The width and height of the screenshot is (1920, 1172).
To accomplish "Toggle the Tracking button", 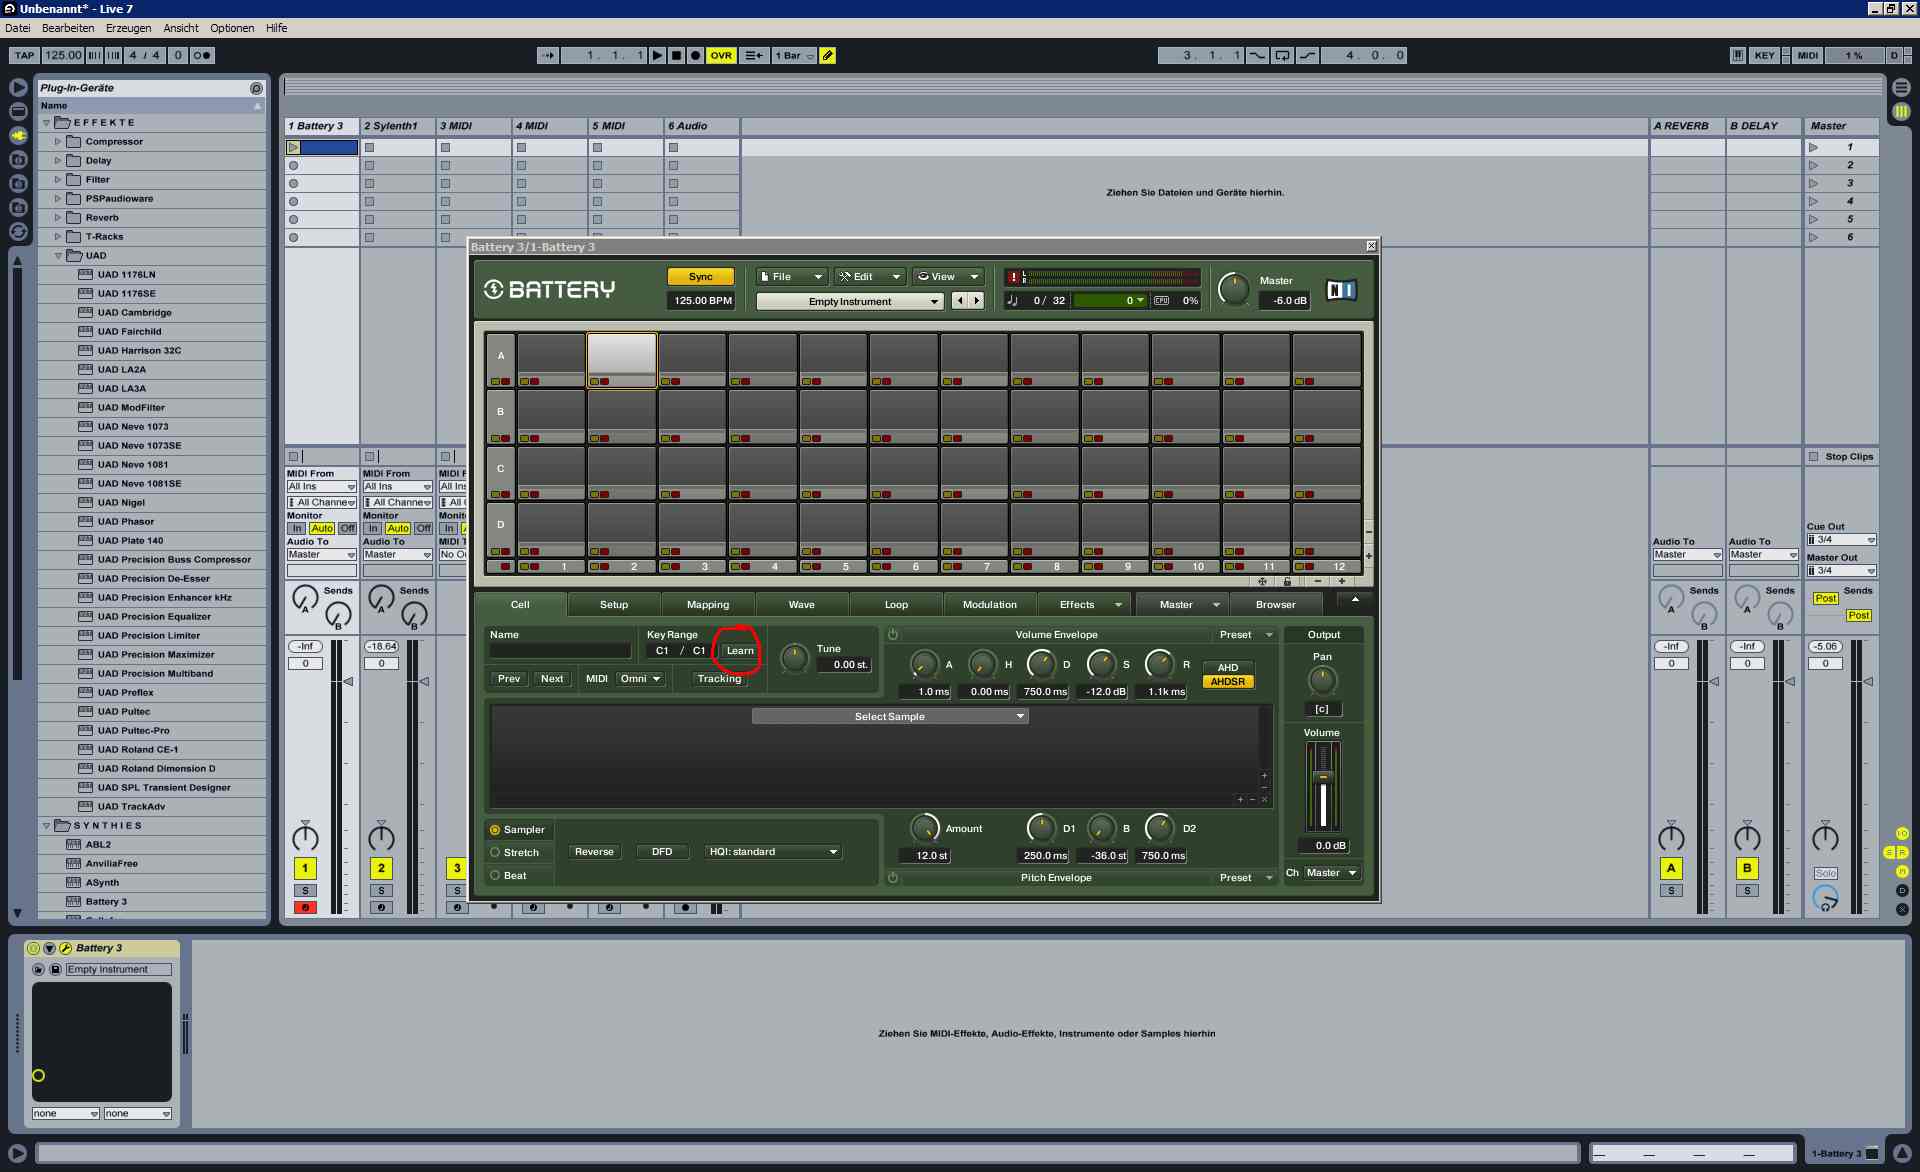I will (x=719, y=679).
